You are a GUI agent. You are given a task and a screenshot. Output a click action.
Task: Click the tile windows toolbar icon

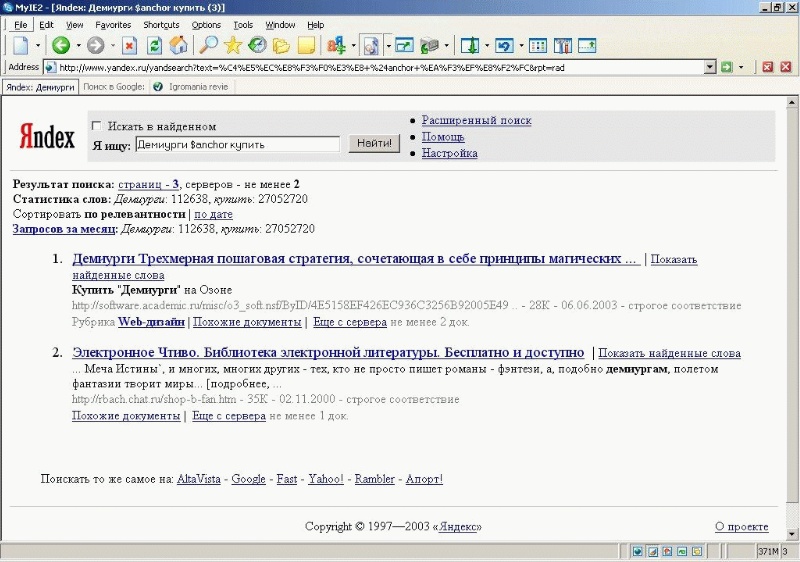coord(538,46)
